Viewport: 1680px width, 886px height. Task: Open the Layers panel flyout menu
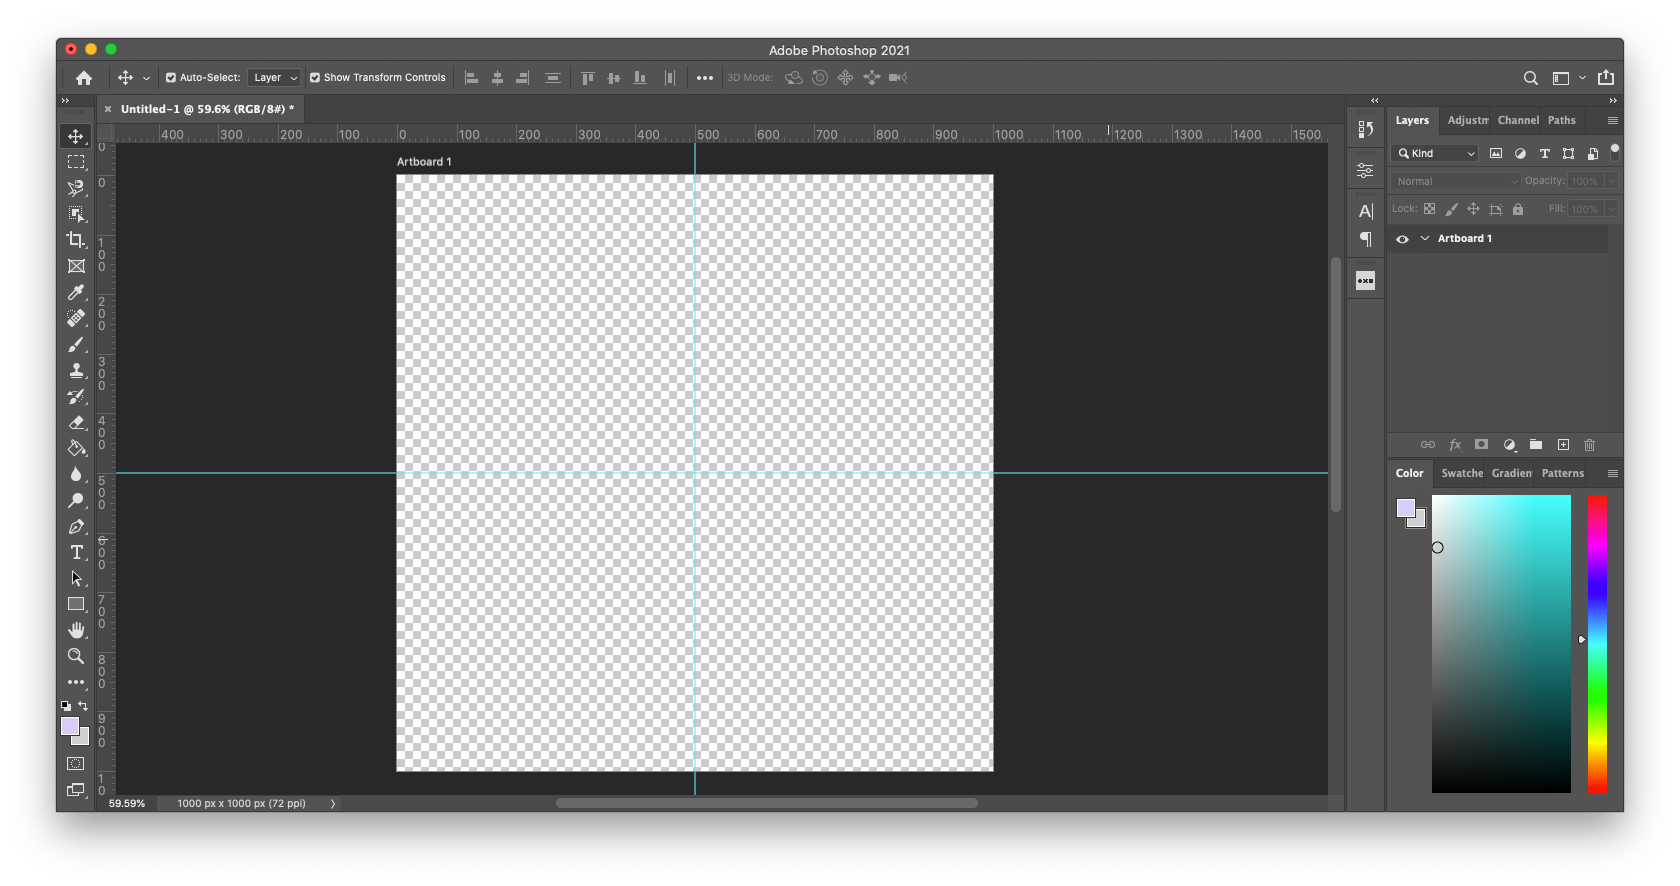coord(1613,120)
